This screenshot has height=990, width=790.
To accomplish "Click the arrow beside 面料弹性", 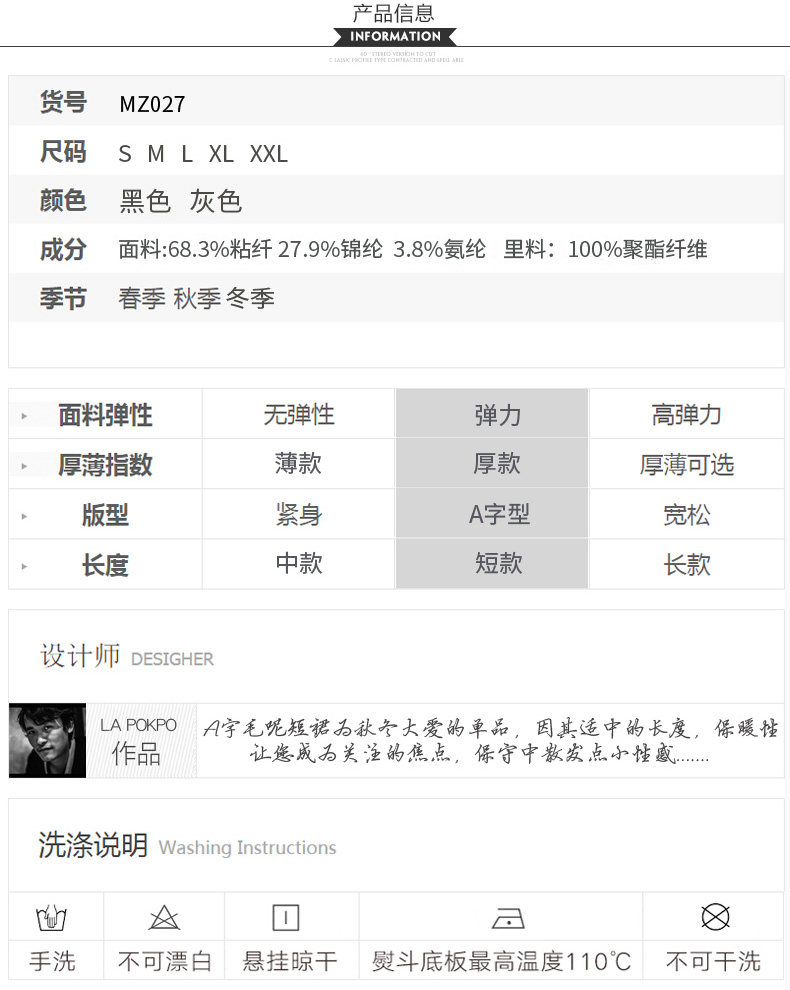I will click(x=24, y=416).
